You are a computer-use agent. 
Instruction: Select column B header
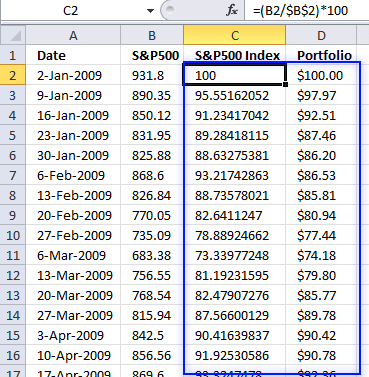[152, 35]
